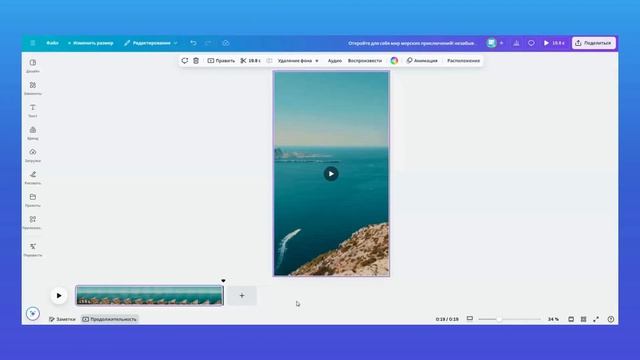Open the Рисовать draw panel
This screenshot has width=640, height=360.
point(33,178)
